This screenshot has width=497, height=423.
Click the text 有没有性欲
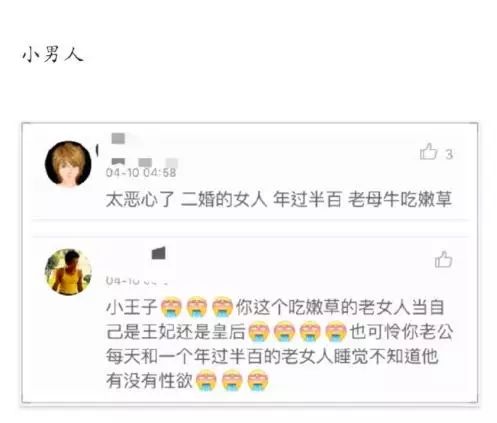click(x=149, y=380)
